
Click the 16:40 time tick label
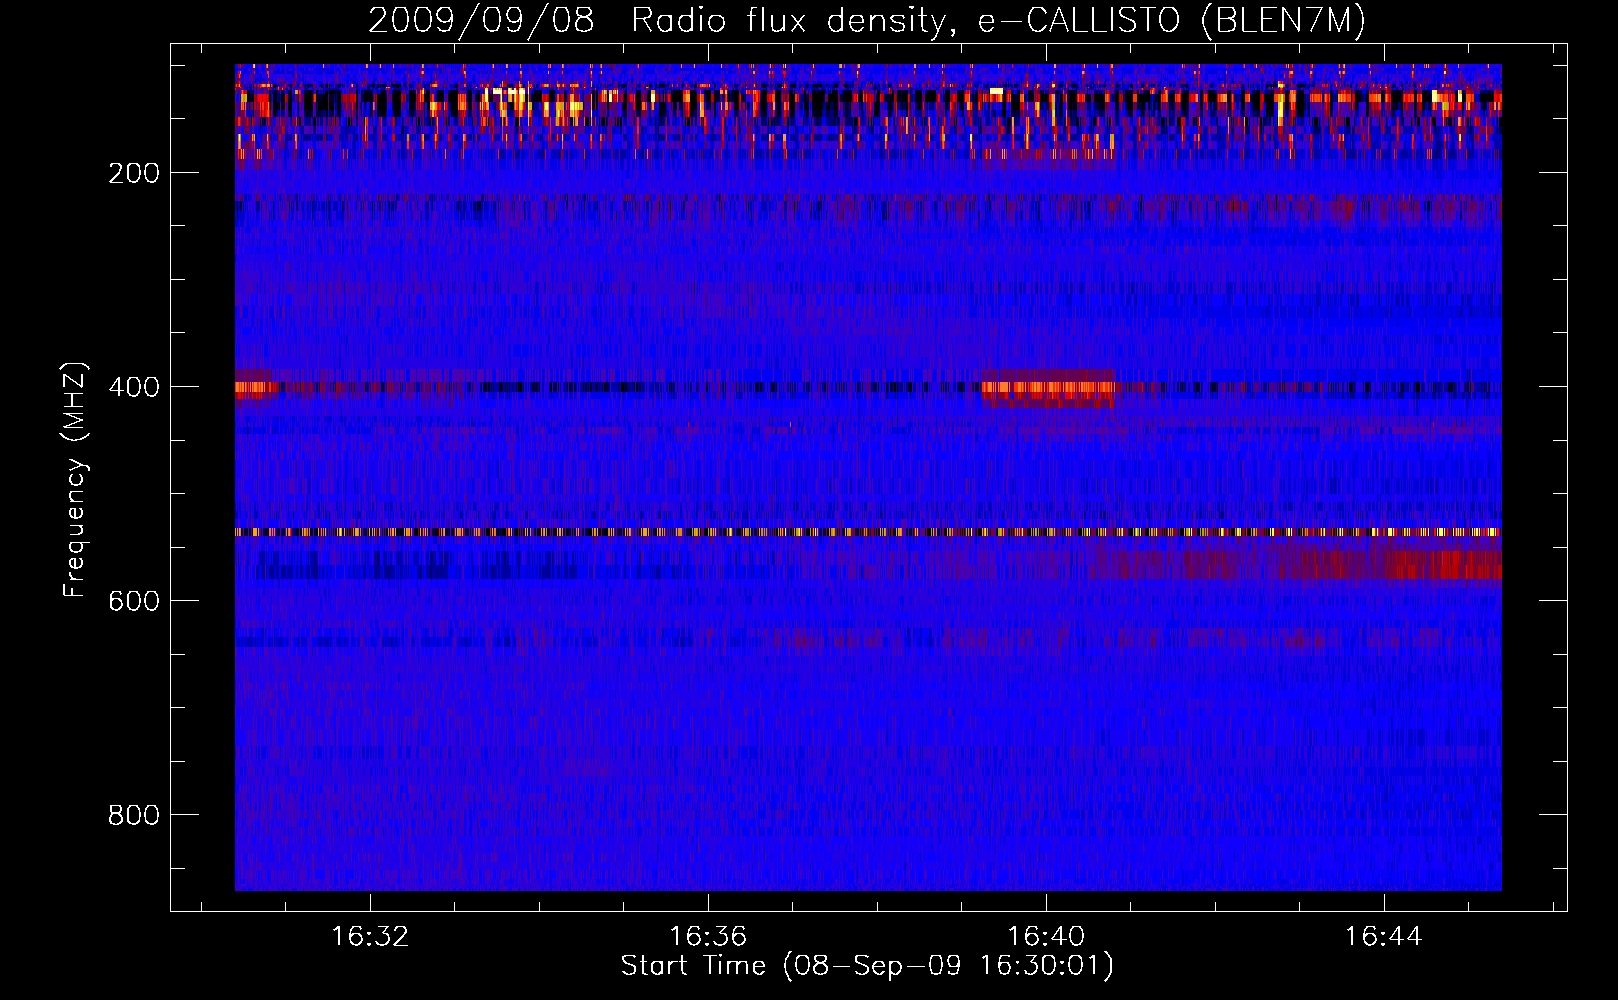tap(1046, 936)
